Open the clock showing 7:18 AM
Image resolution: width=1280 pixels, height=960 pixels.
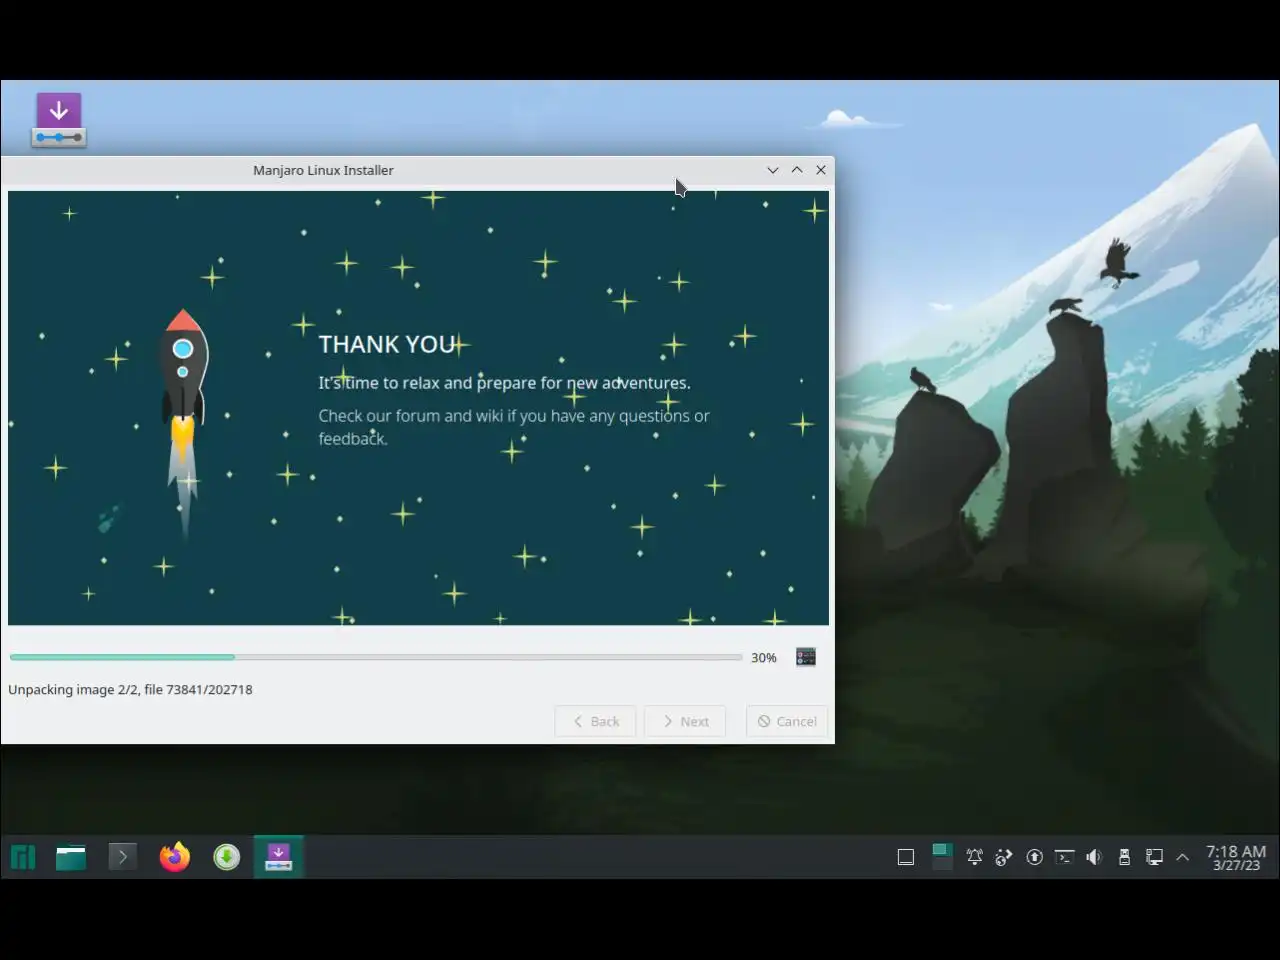[1236, 857]
